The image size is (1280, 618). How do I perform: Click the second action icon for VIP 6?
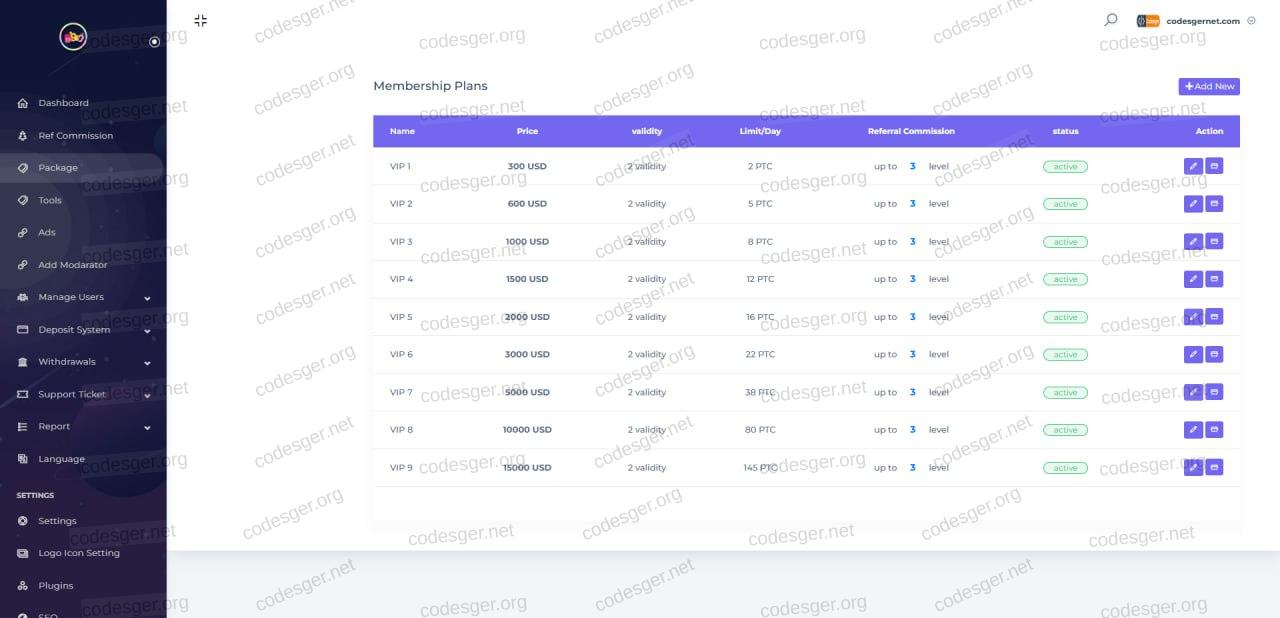pos(1214,354)
